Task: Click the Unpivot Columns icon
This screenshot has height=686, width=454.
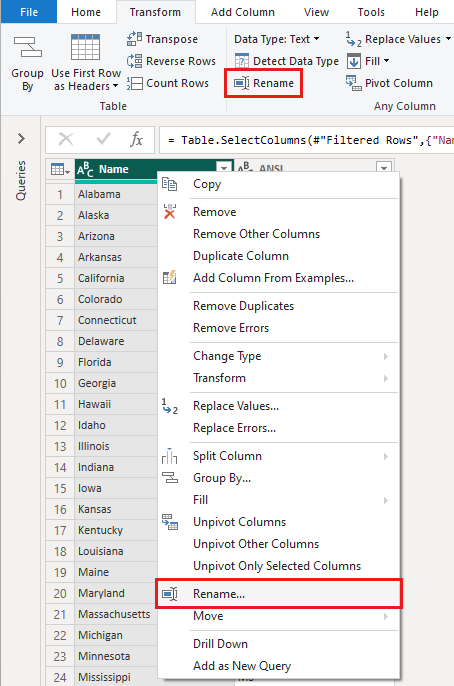Action: (170, 522)
